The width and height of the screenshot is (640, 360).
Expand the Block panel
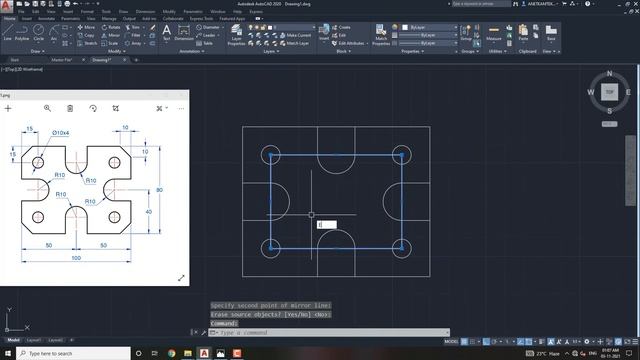tap(344, 51)
